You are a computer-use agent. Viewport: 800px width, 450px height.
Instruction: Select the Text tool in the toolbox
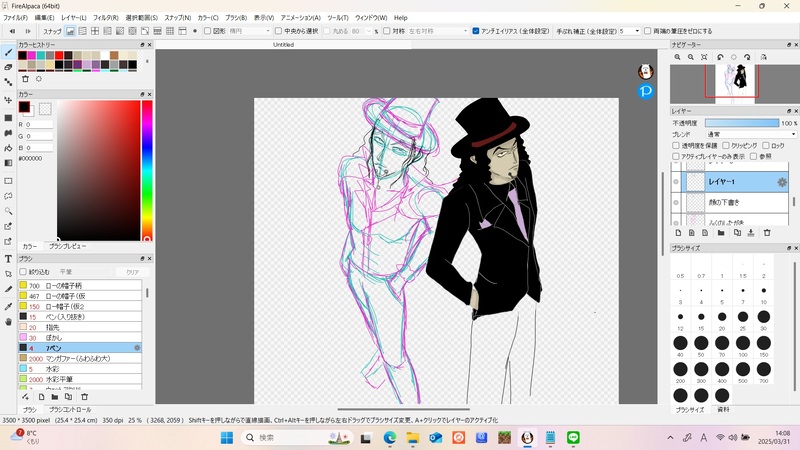pyautogui.click(x=8, y=258)
